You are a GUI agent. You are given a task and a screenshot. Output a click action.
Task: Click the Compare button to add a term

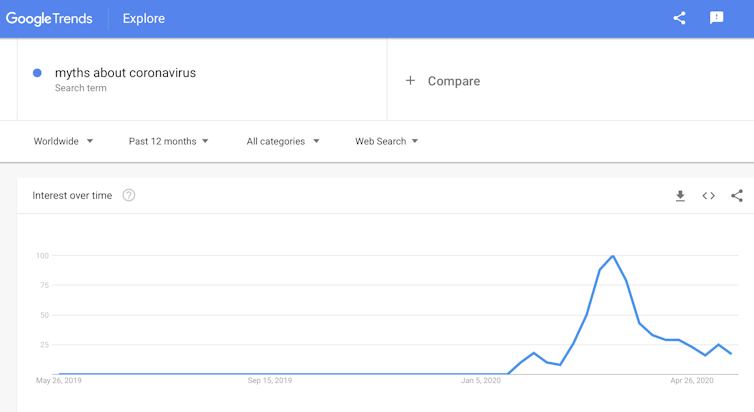point(453,81)
